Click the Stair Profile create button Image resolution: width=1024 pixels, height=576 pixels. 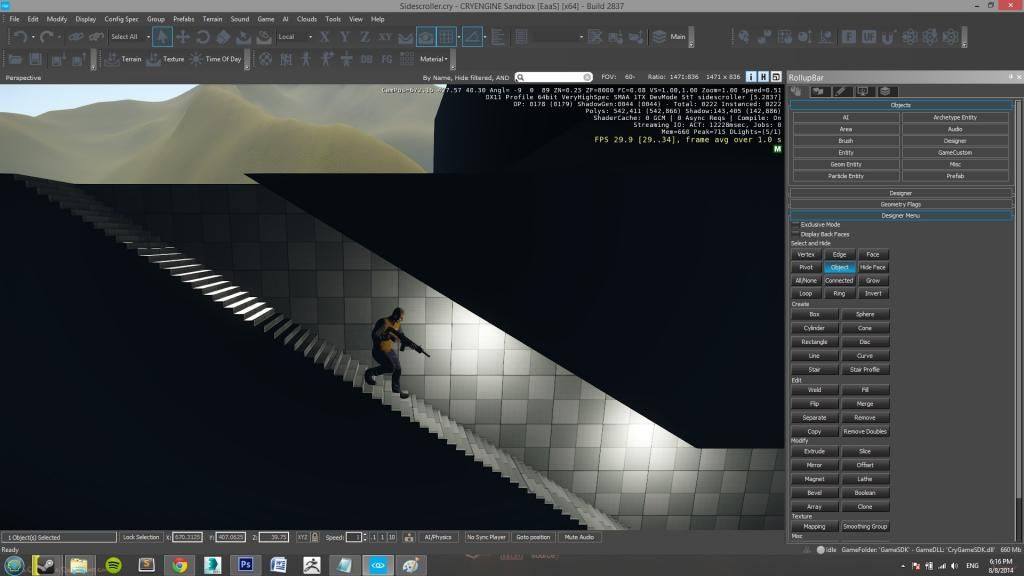(x=864, y=369)
